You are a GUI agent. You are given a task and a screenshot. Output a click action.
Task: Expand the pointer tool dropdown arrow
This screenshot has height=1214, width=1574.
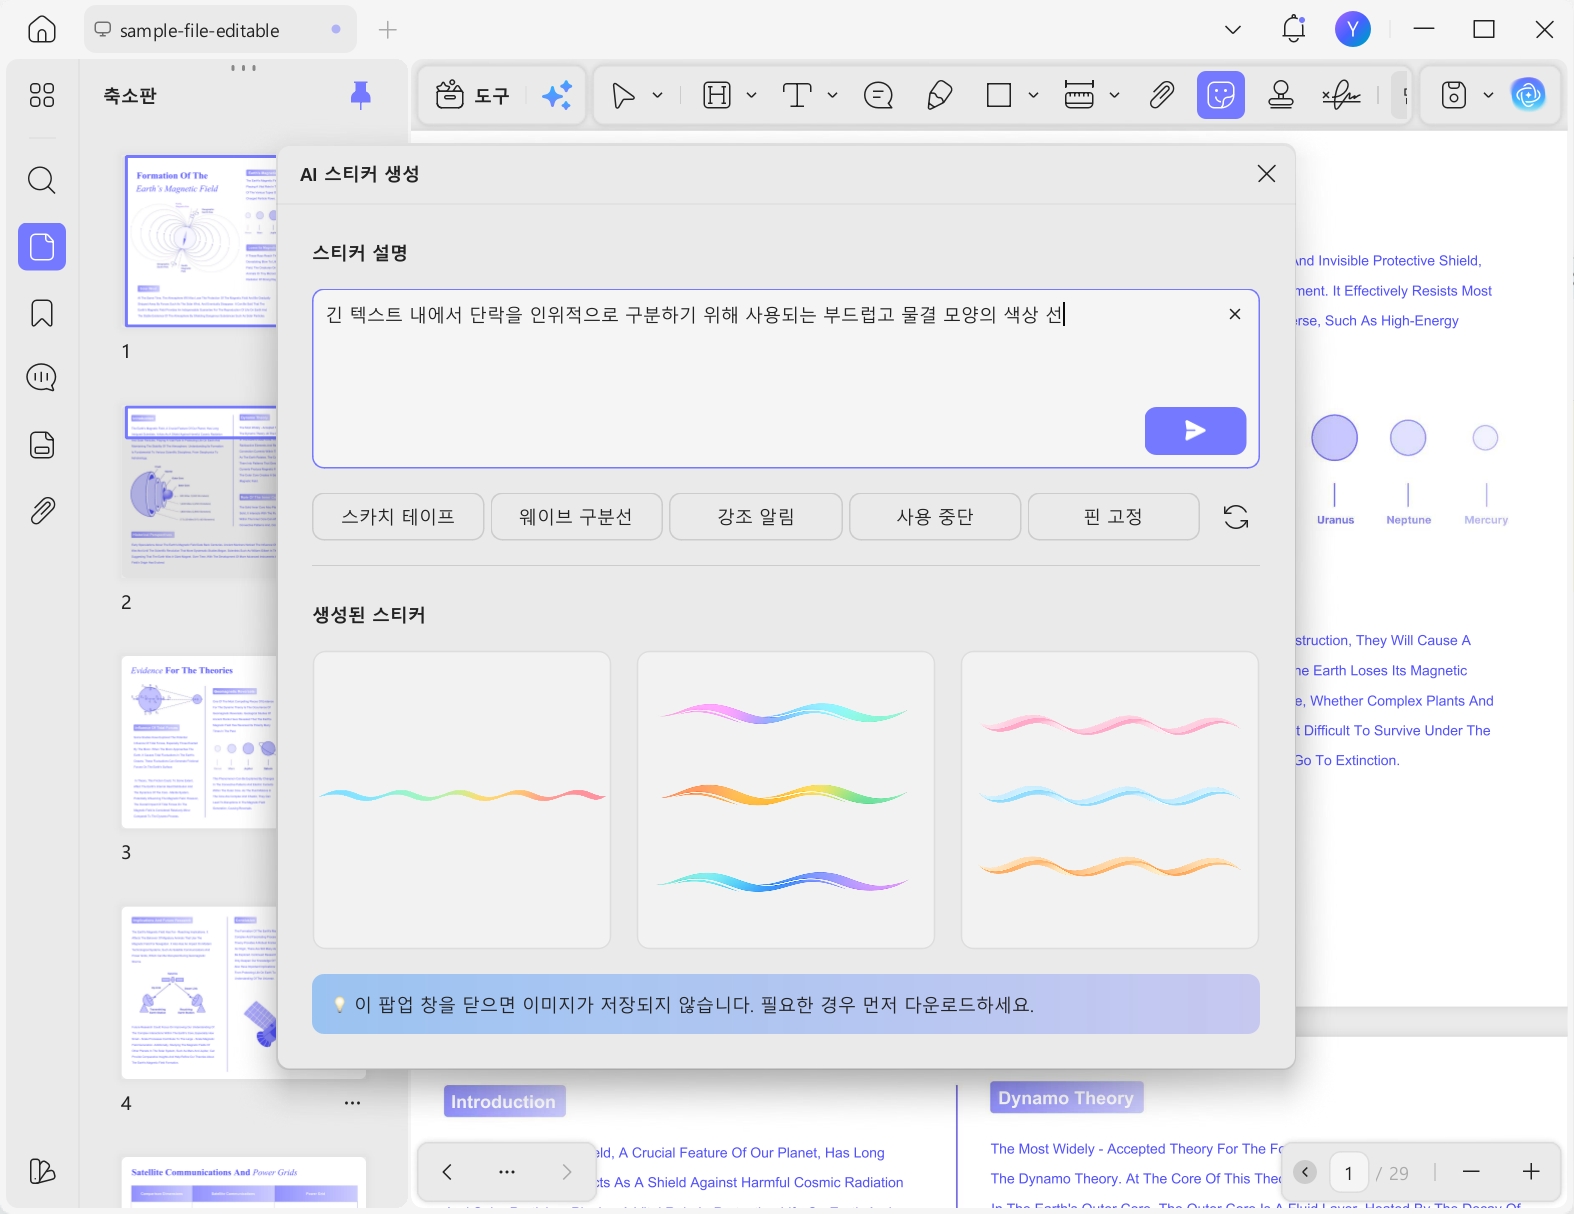(x=657, y=95)
